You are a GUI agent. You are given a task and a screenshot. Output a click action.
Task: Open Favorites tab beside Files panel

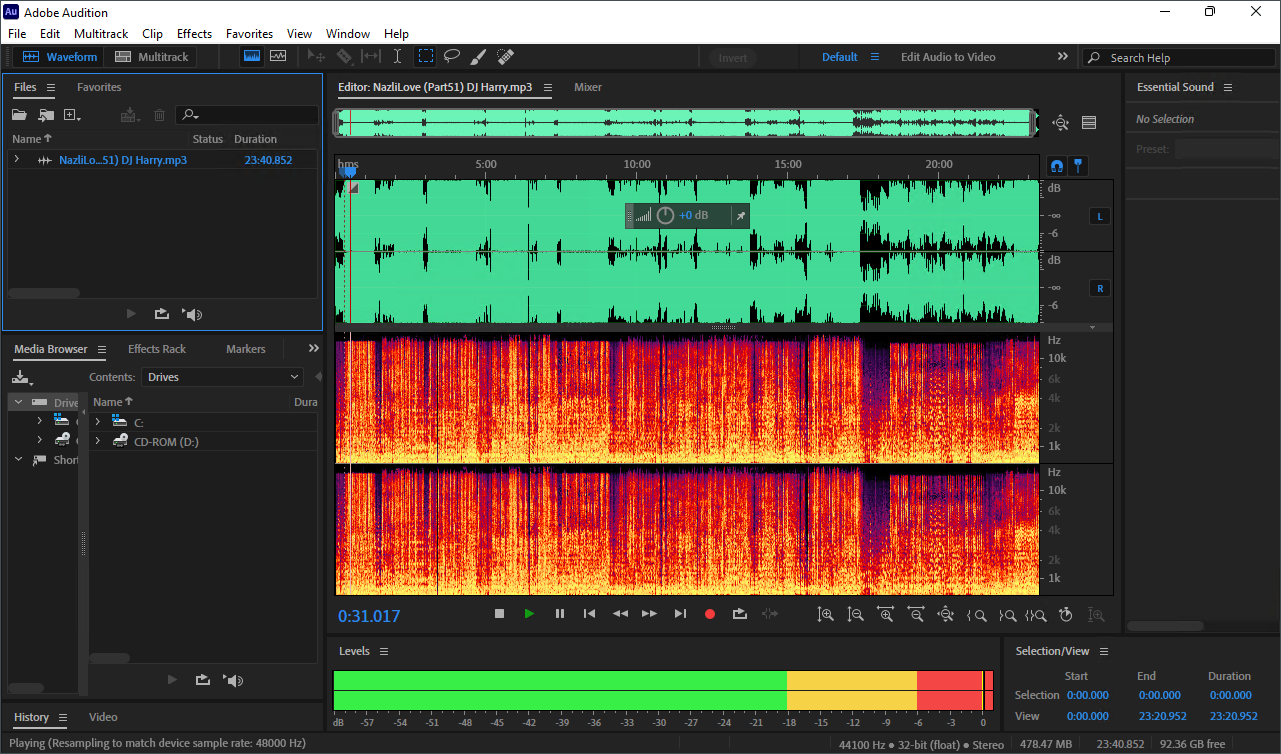(x=99, y=87)
